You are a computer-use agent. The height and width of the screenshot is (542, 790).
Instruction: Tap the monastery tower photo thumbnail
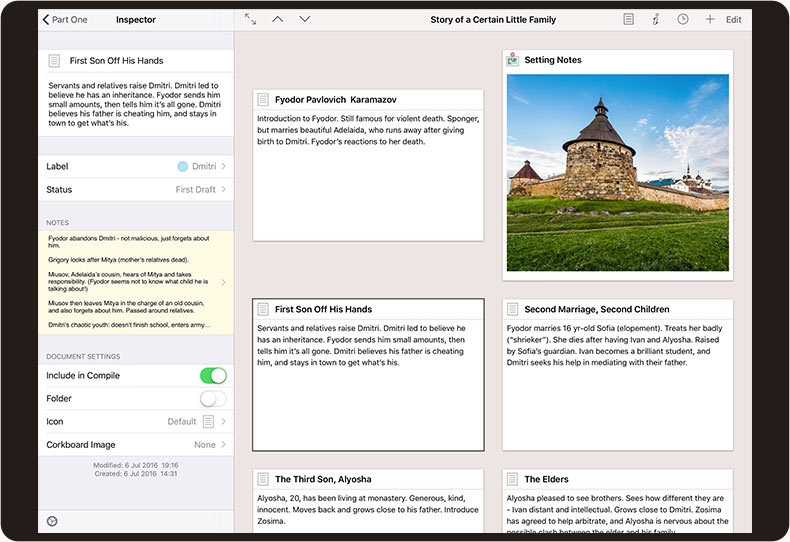click(617, 171)
